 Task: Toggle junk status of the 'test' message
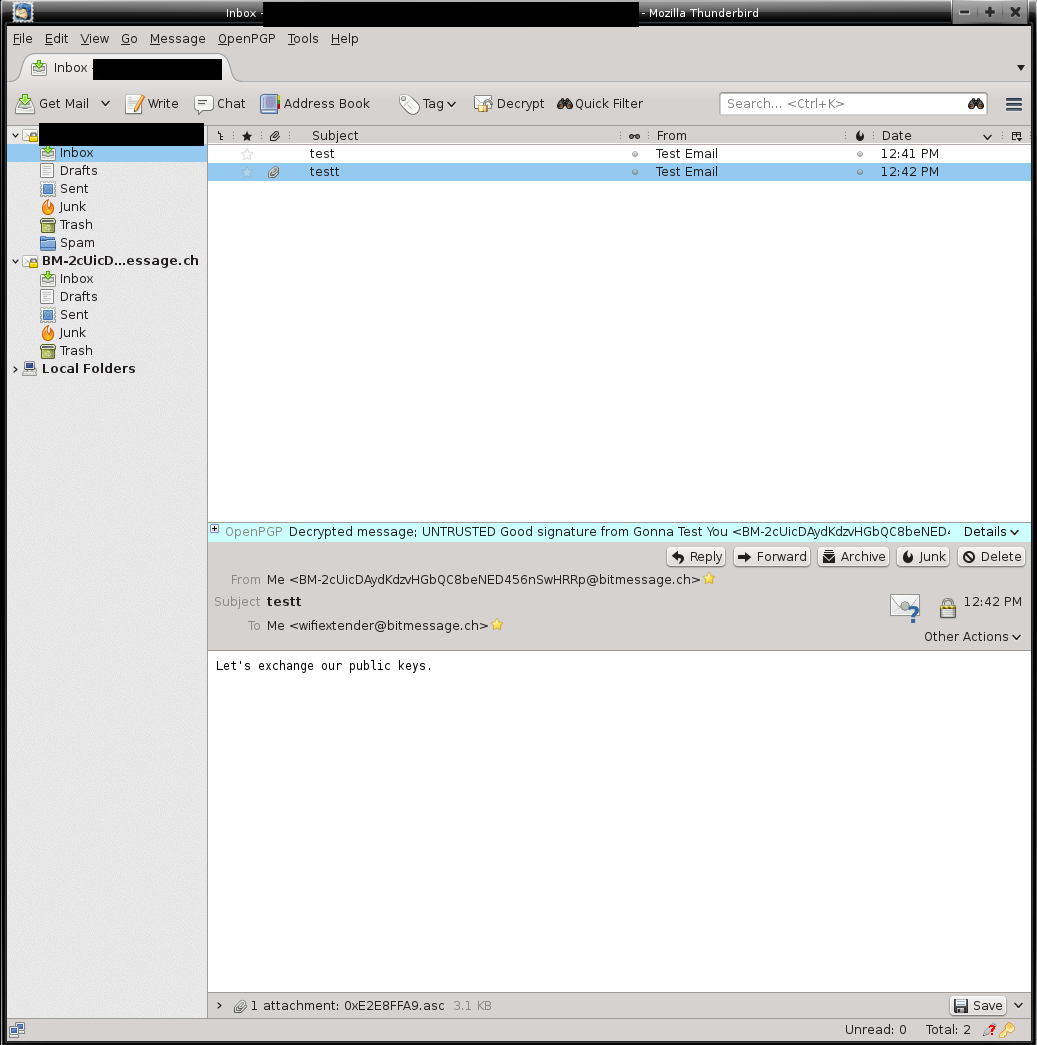[x=860, y=154]
